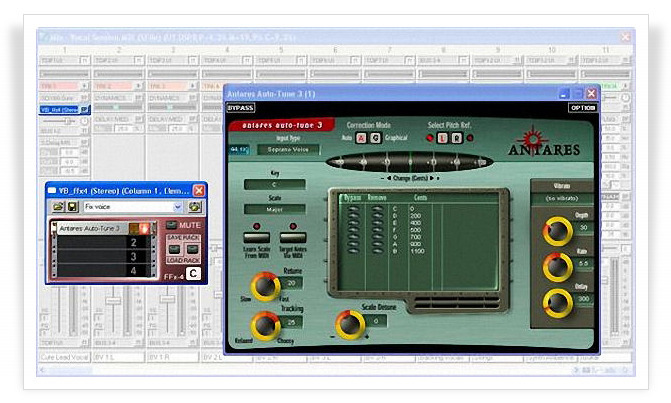The width and height of the screenshot is (671, 403).
Task: Select empty rack slot 3
Action: [104, 256]
